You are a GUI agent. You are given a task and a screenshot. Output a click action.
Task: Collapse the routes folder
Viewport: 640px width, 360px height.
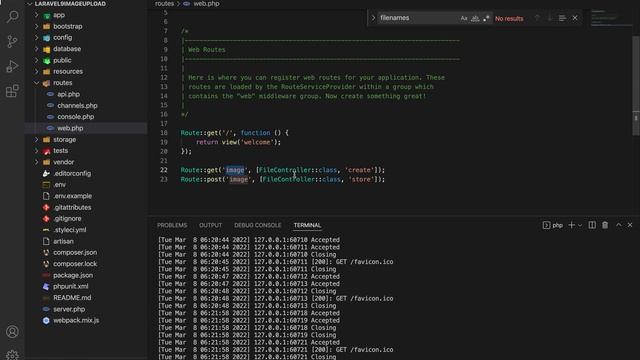[36, 83]
